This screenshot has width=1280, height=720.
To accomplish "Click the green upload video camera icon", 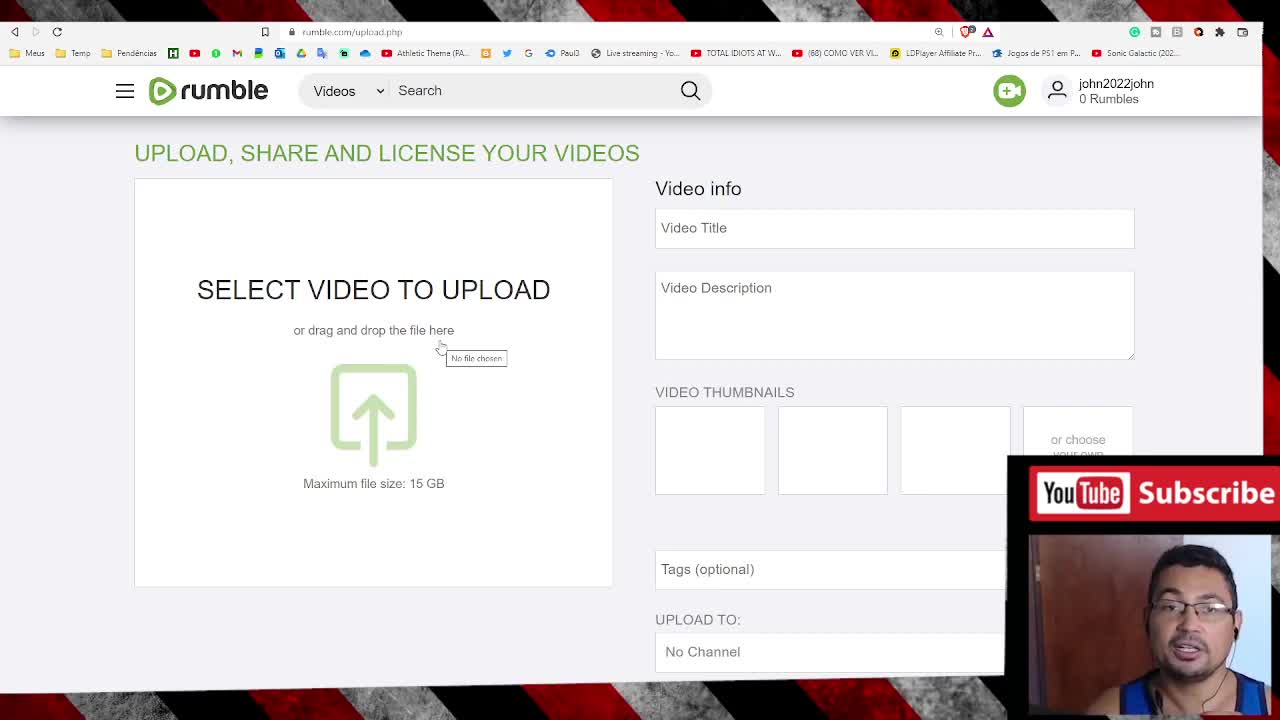I will pyautogui.click(x=1009, y=91).
